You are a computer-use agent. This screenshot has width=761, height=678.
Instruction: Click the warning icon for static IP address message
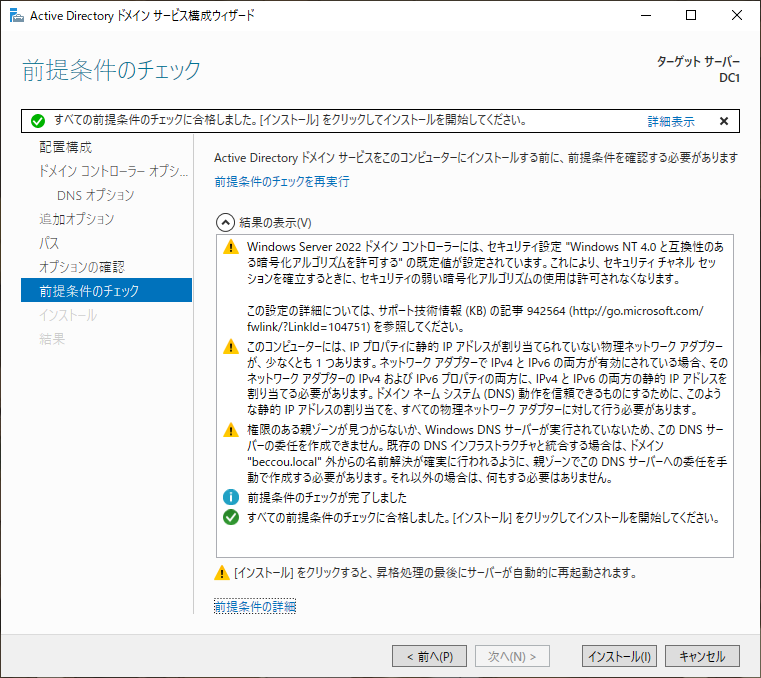pos(231,347)
